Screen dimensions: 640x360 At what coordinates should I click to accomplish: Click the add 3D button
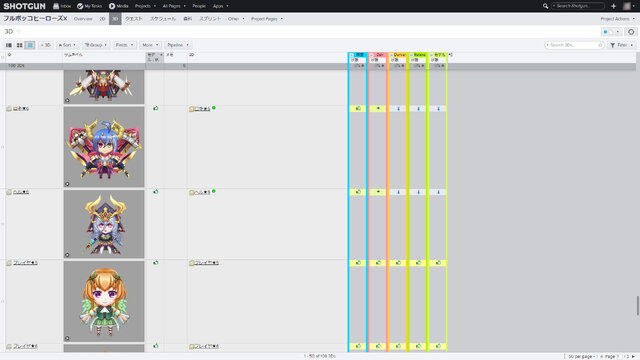45,45
